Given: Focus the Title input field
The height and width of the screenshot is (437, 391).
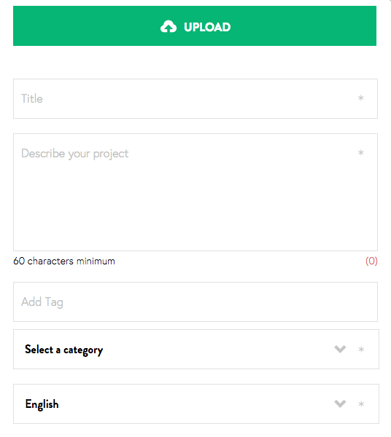Looking at the screenshot, I should point(195,99).
